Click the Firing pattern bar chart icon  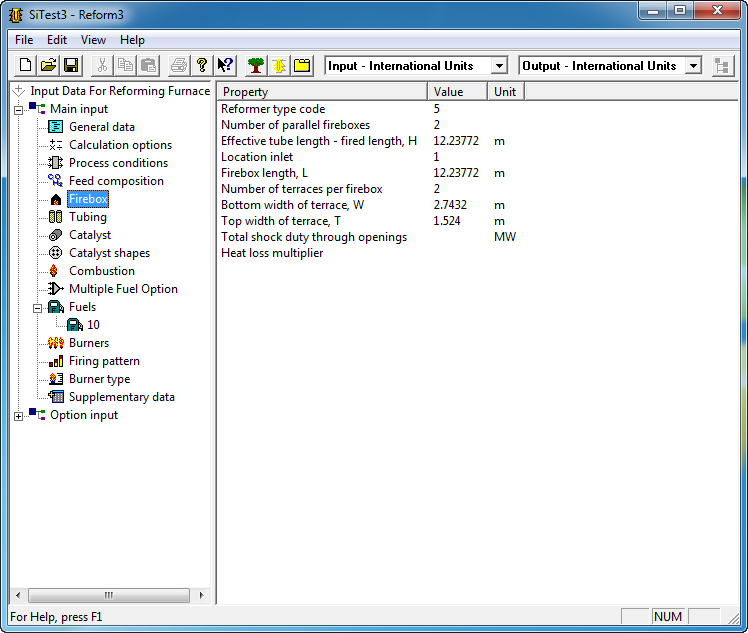56,361
